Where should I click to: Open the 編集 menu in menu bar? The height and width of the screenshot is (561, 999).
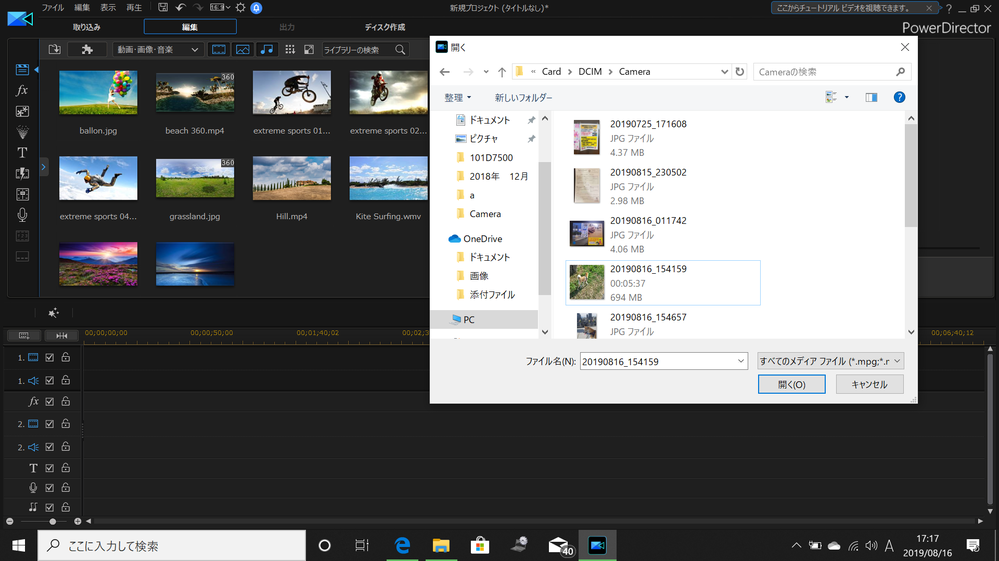click(82, 8)
